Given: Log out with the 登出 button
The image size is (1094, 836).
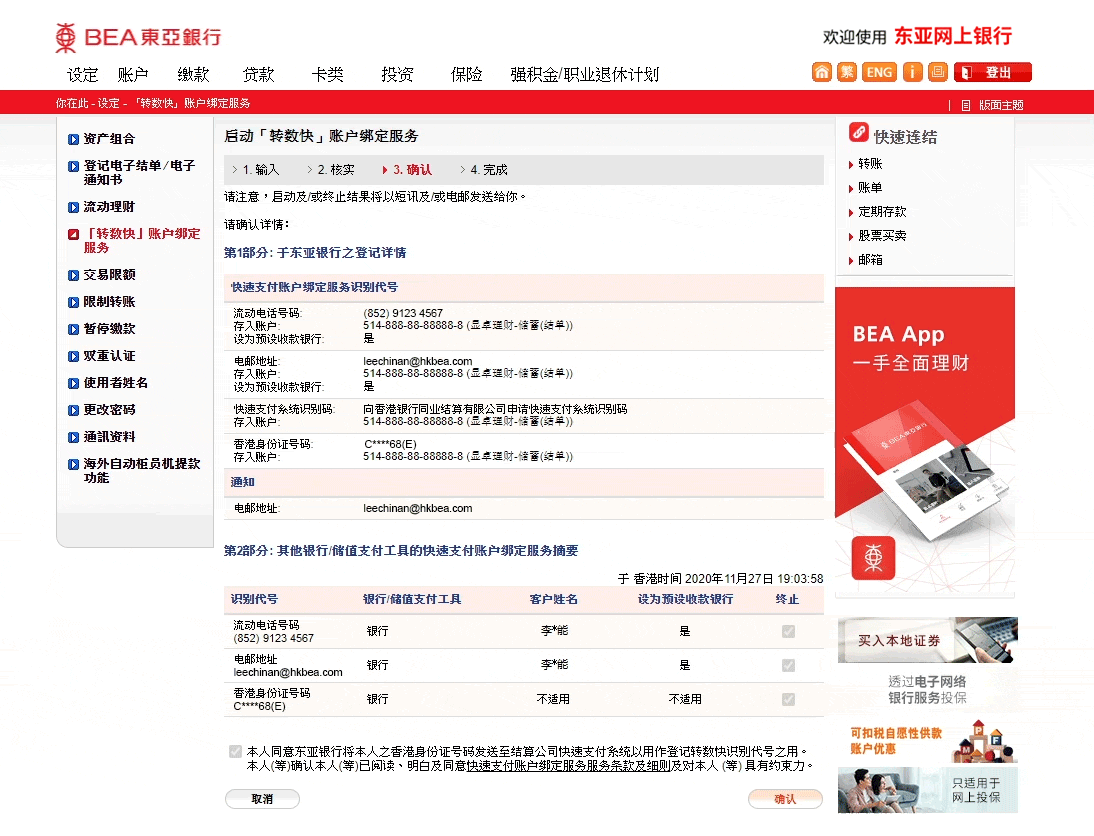Looking at the screenshot, I should (993, 72).
